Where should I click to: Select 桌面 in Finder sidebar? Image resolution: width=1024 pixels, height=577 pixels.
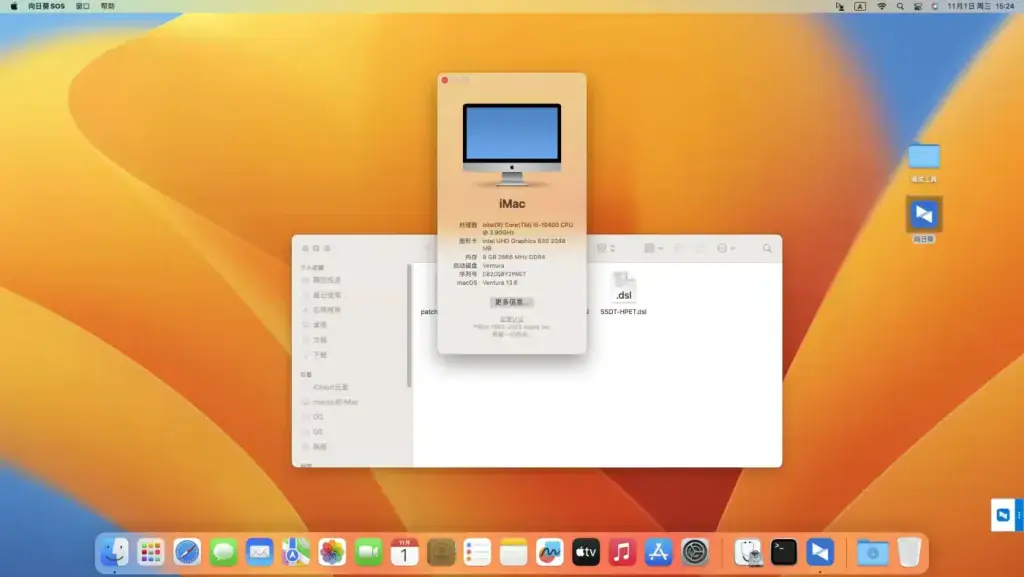[320, 324]
